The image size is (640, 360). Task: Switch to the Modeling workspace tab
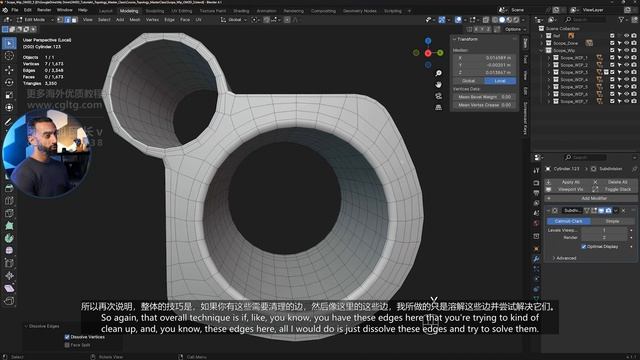pyautogui.click(x=129, y=11)
